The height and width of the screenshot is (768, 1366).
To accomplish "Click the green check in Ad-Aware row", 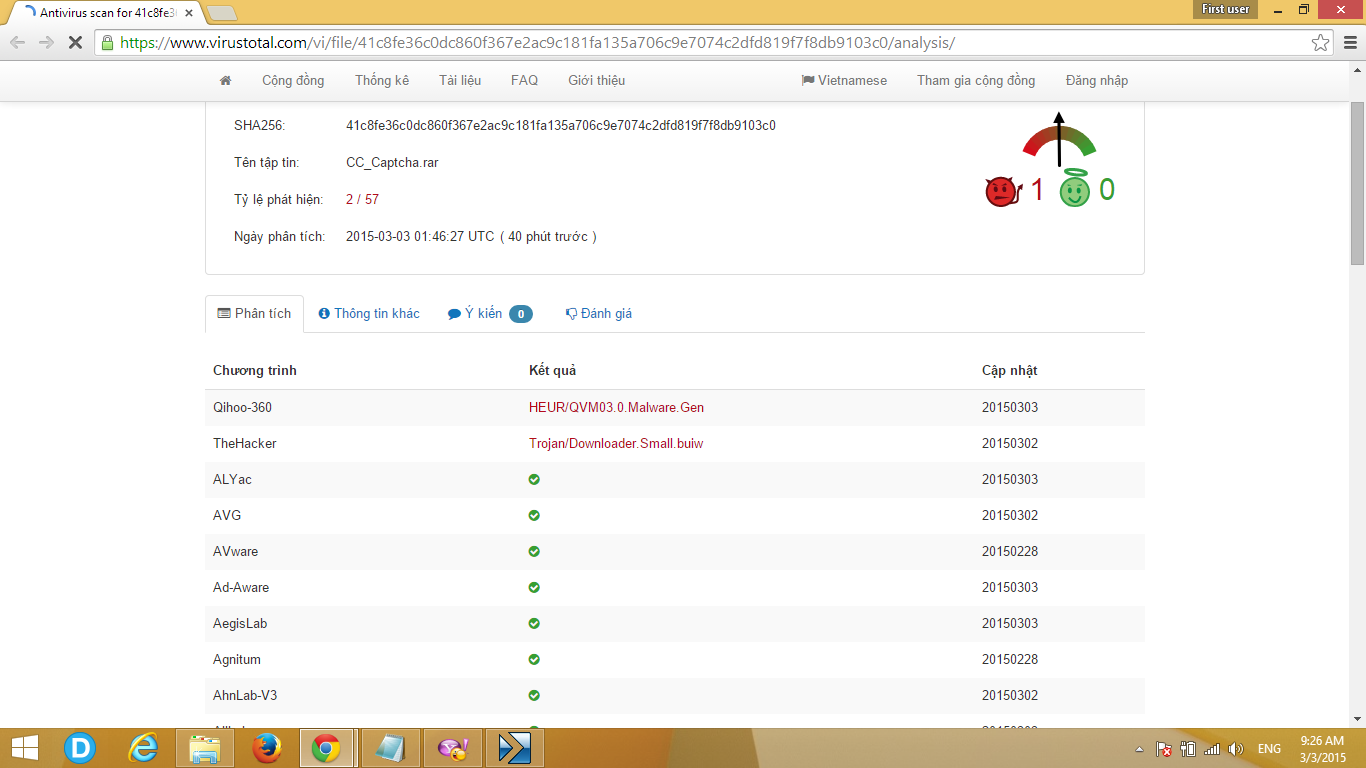I will pos(534,587).
